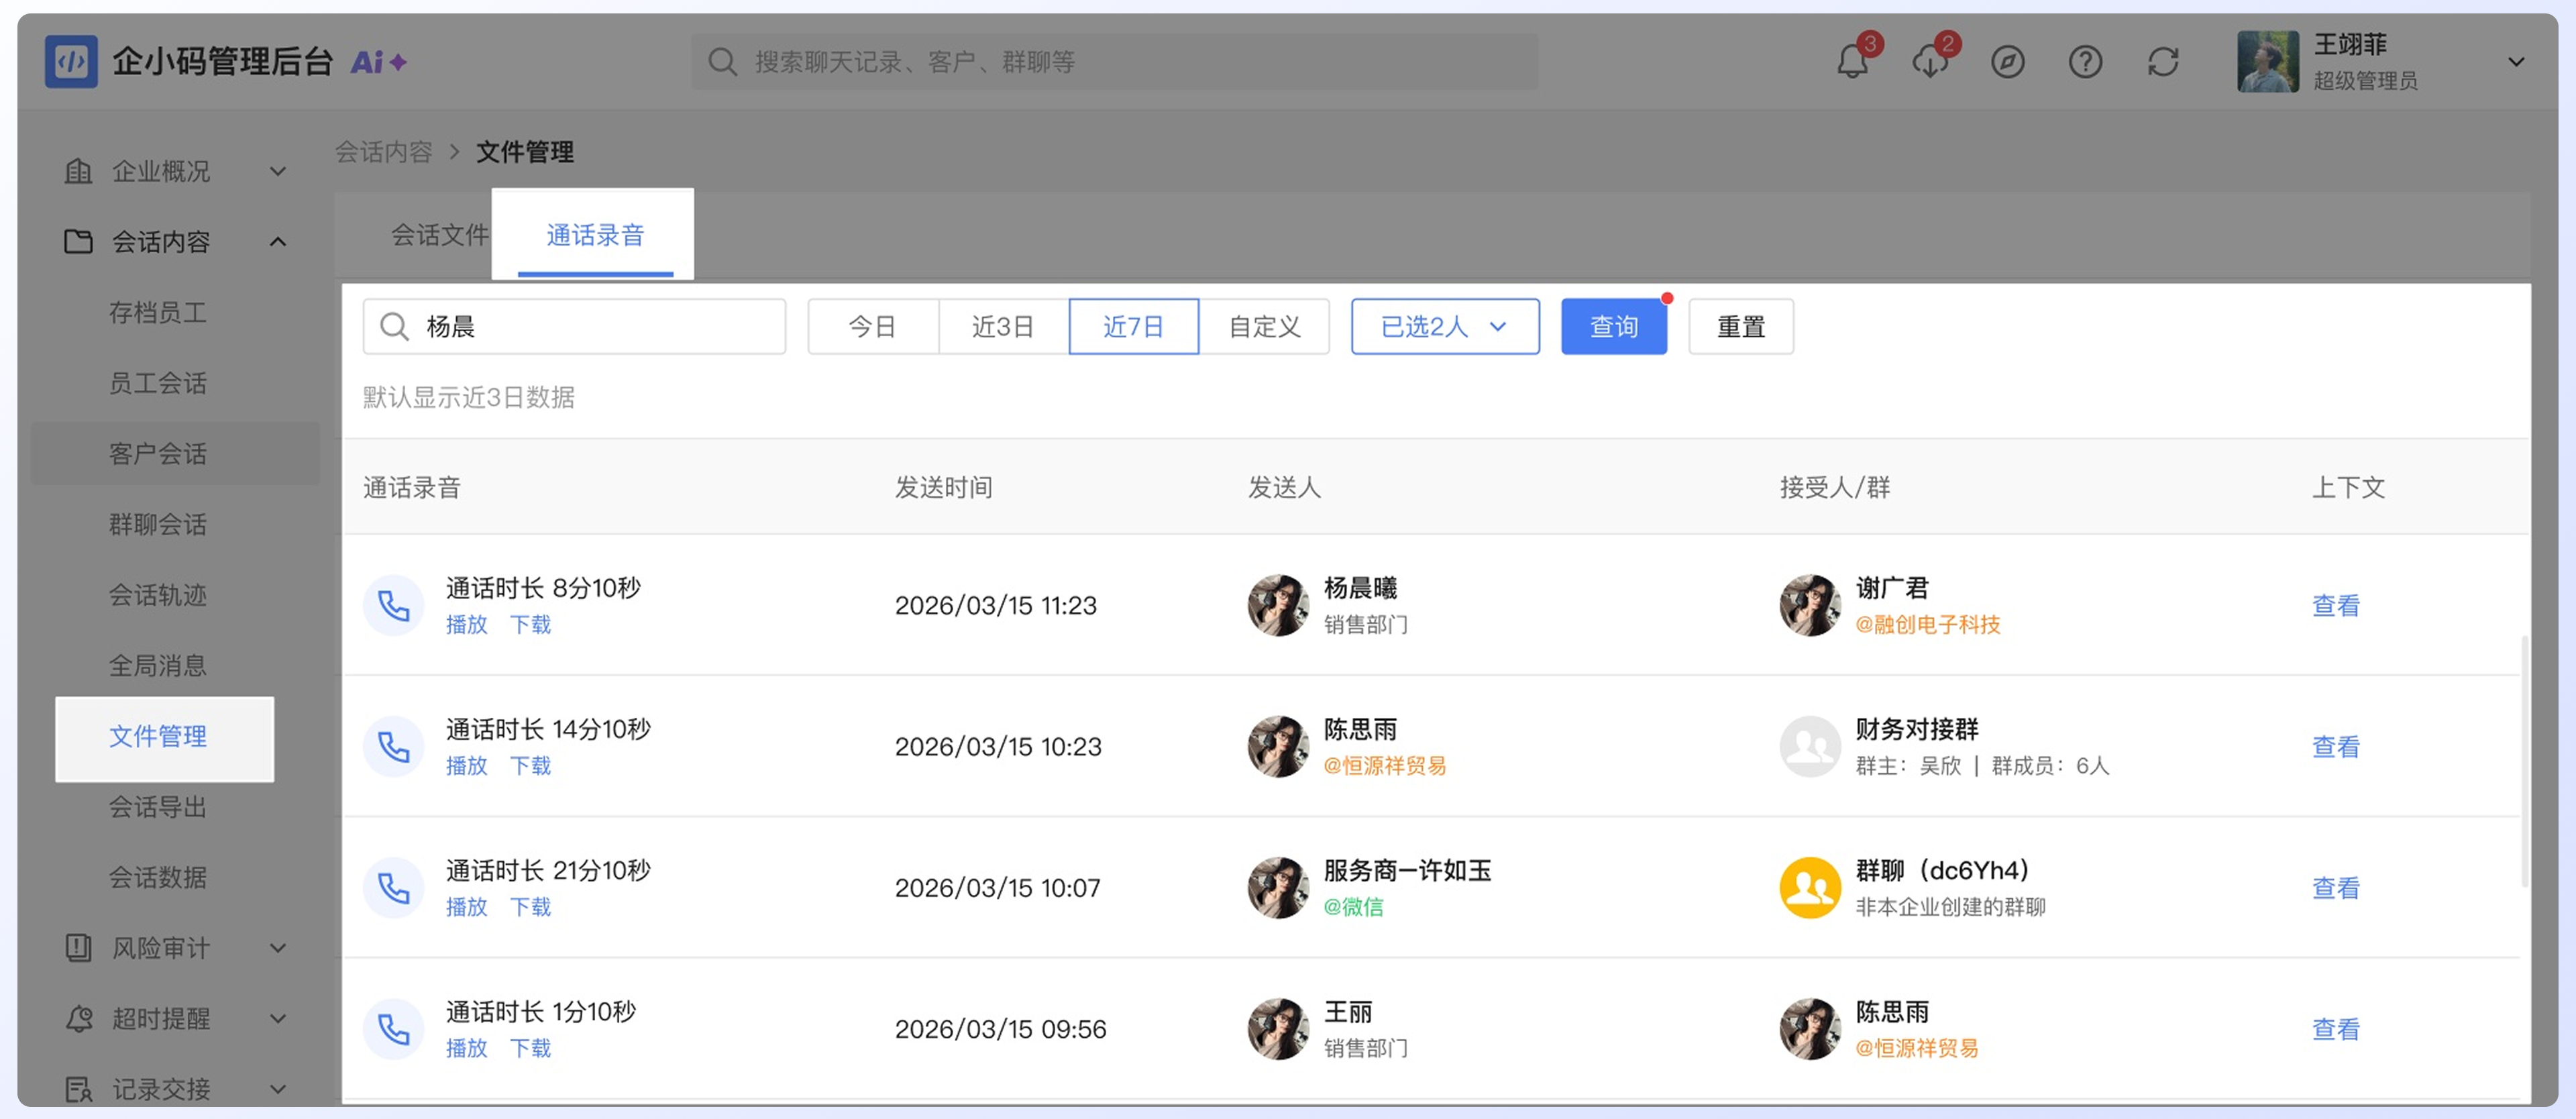The height and width of the screenshot is (1119, 2576).
Task: Click the 风险审计 sidebar icon
Action: 78,948
